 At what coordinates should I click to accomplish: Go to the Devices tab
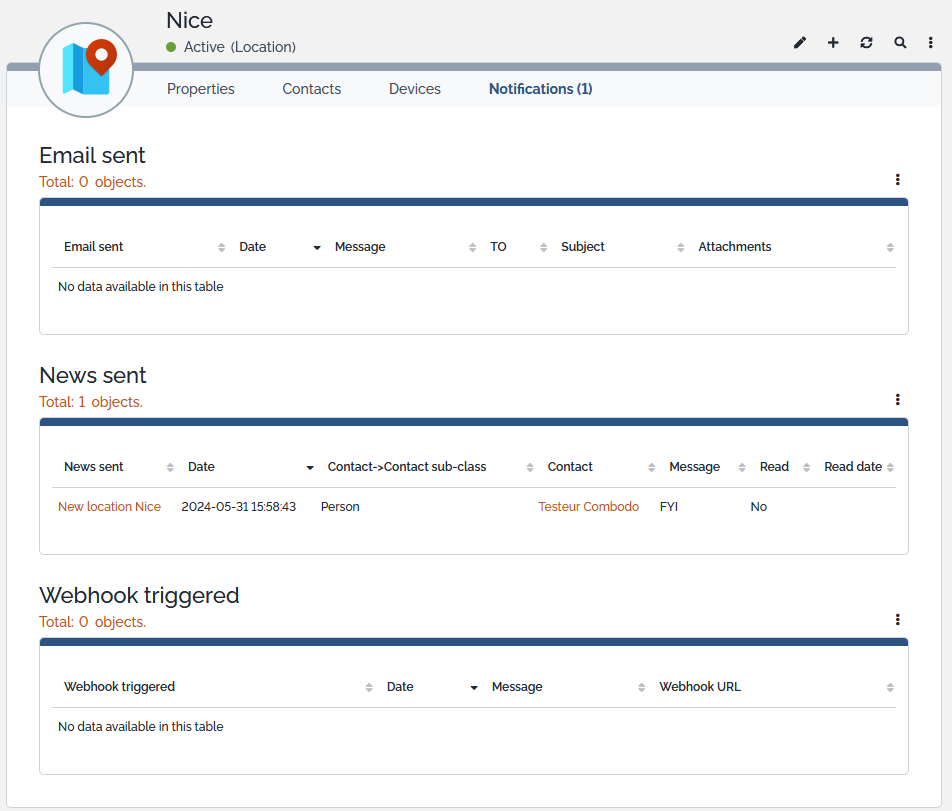pyautogui.click(x=415, y=89)
